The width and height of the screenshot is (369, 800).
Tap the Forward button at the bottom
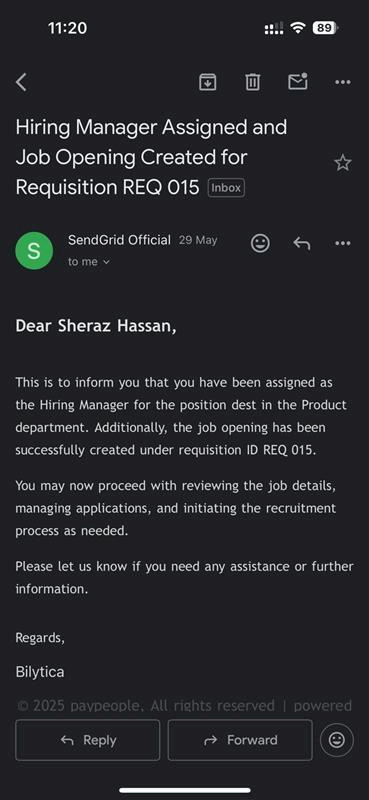pyautogui.click(x=240, y=740)
